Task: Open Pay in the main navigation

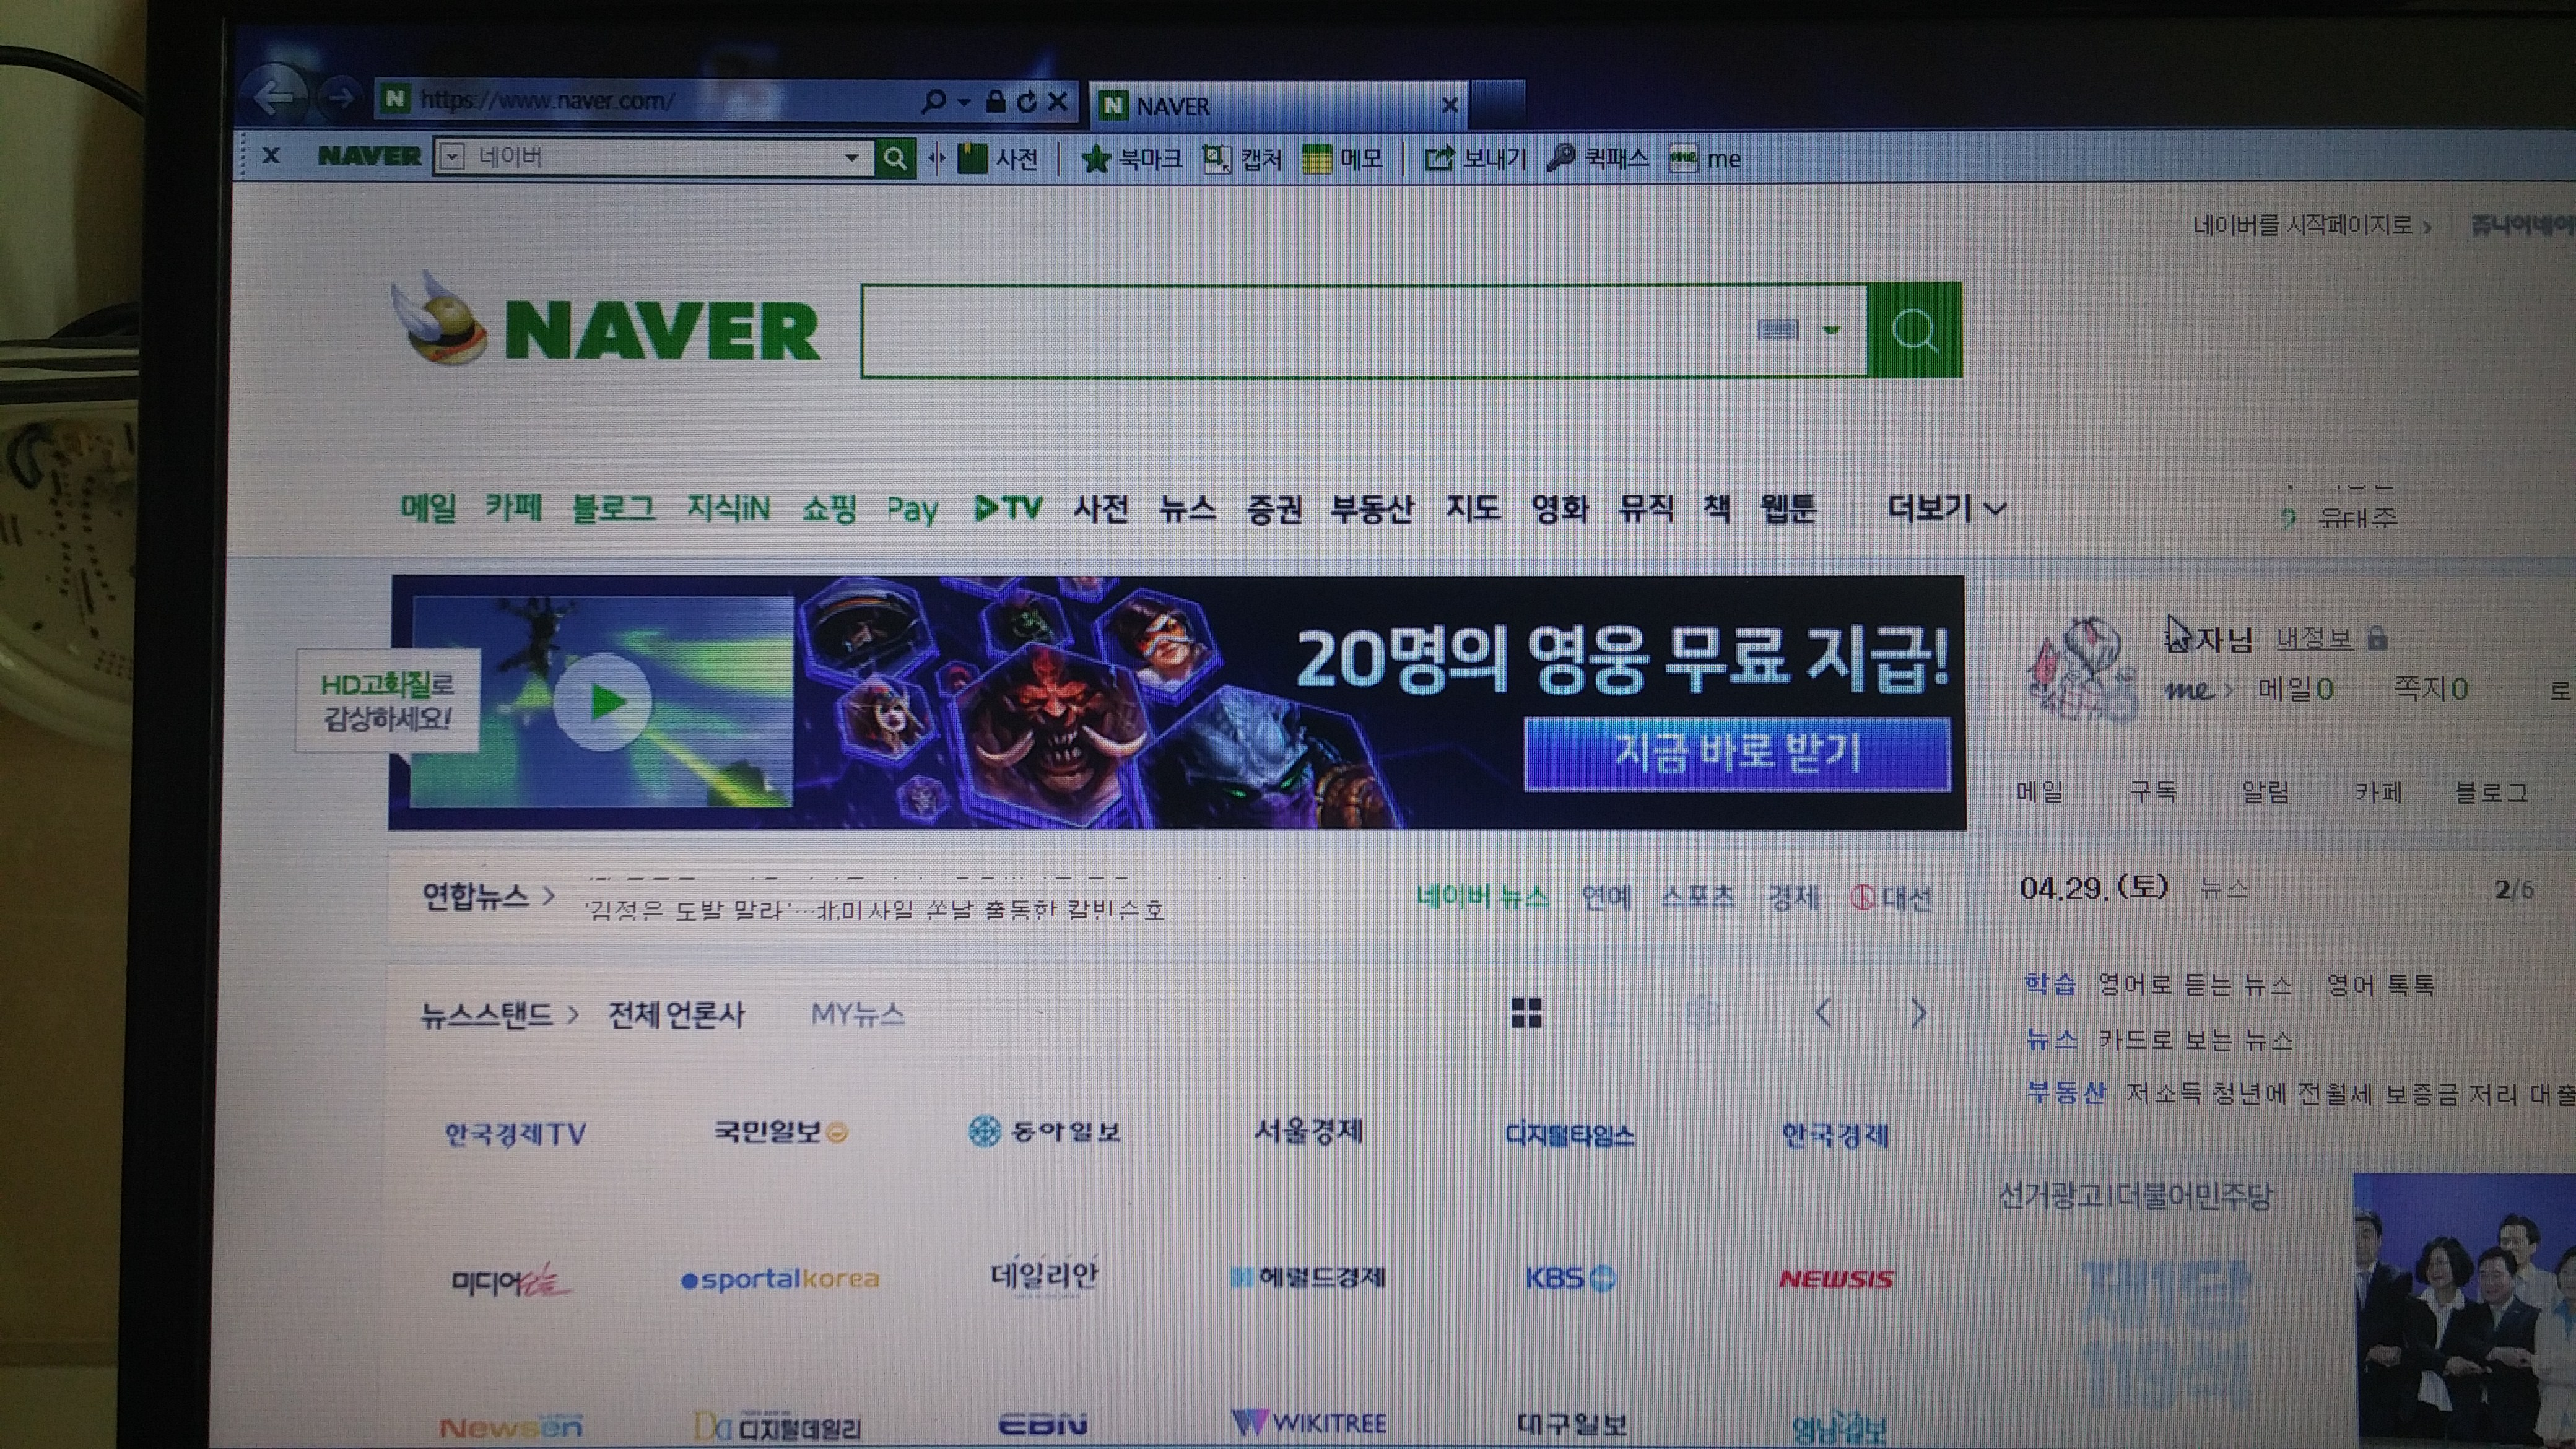Action: tap(912, 510)
